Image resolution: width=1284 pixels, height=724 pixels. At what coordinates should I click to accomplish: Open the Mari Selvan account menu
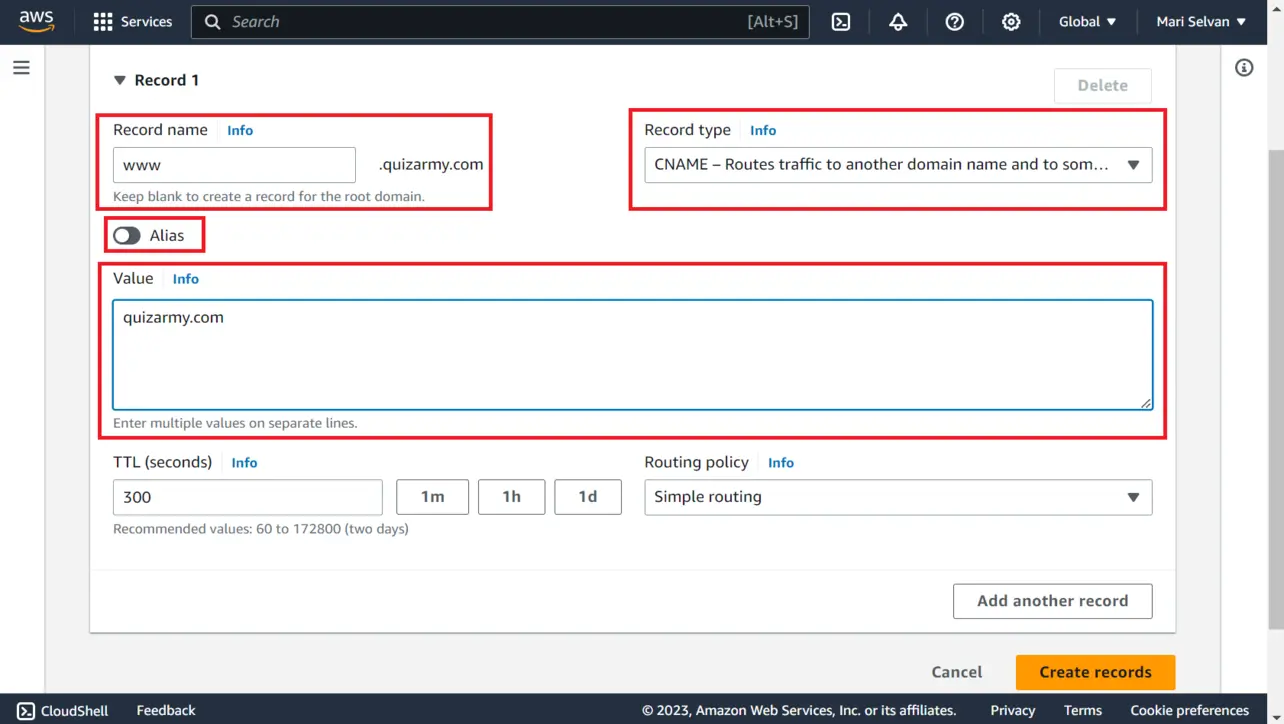tap(1201, 22)
